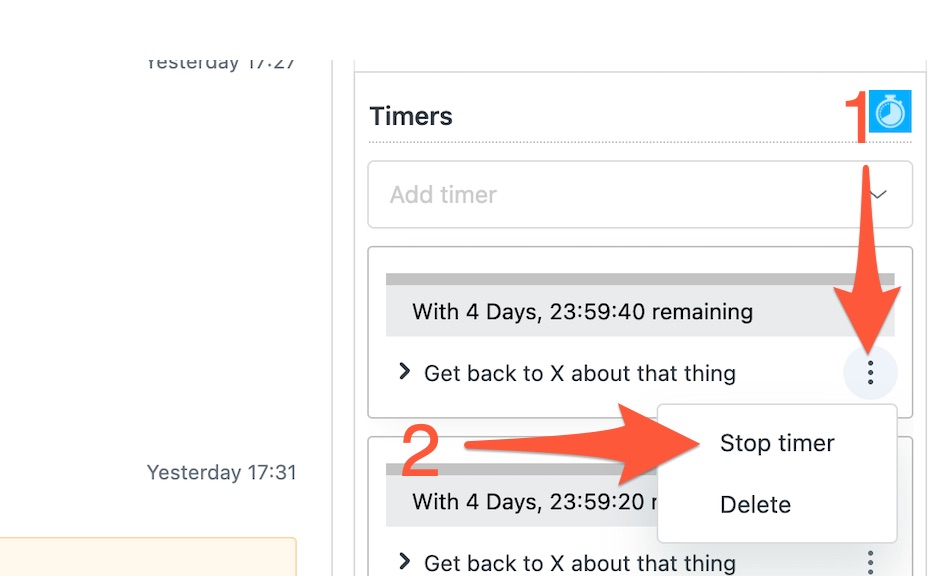The image size is (940, 576).
Task: Open three-dot menu of first timer
Action: (x=870, y=373)
